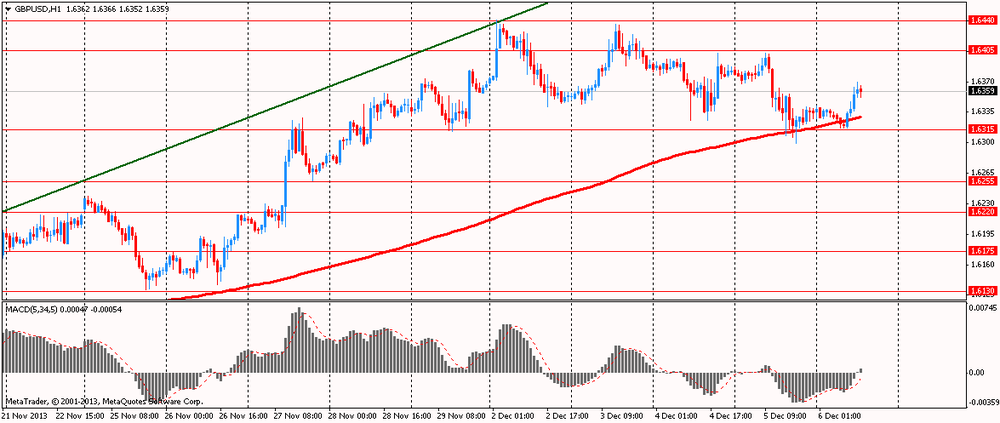This screenshot has height=423, width=1000.
Task: Click the green ascending trend line
Action: (274, 107)
